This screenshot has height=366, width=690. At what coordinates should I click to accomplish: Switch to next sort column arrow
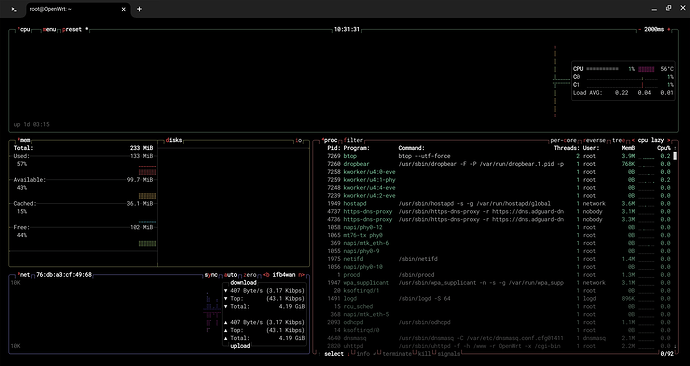click(668, 140)
